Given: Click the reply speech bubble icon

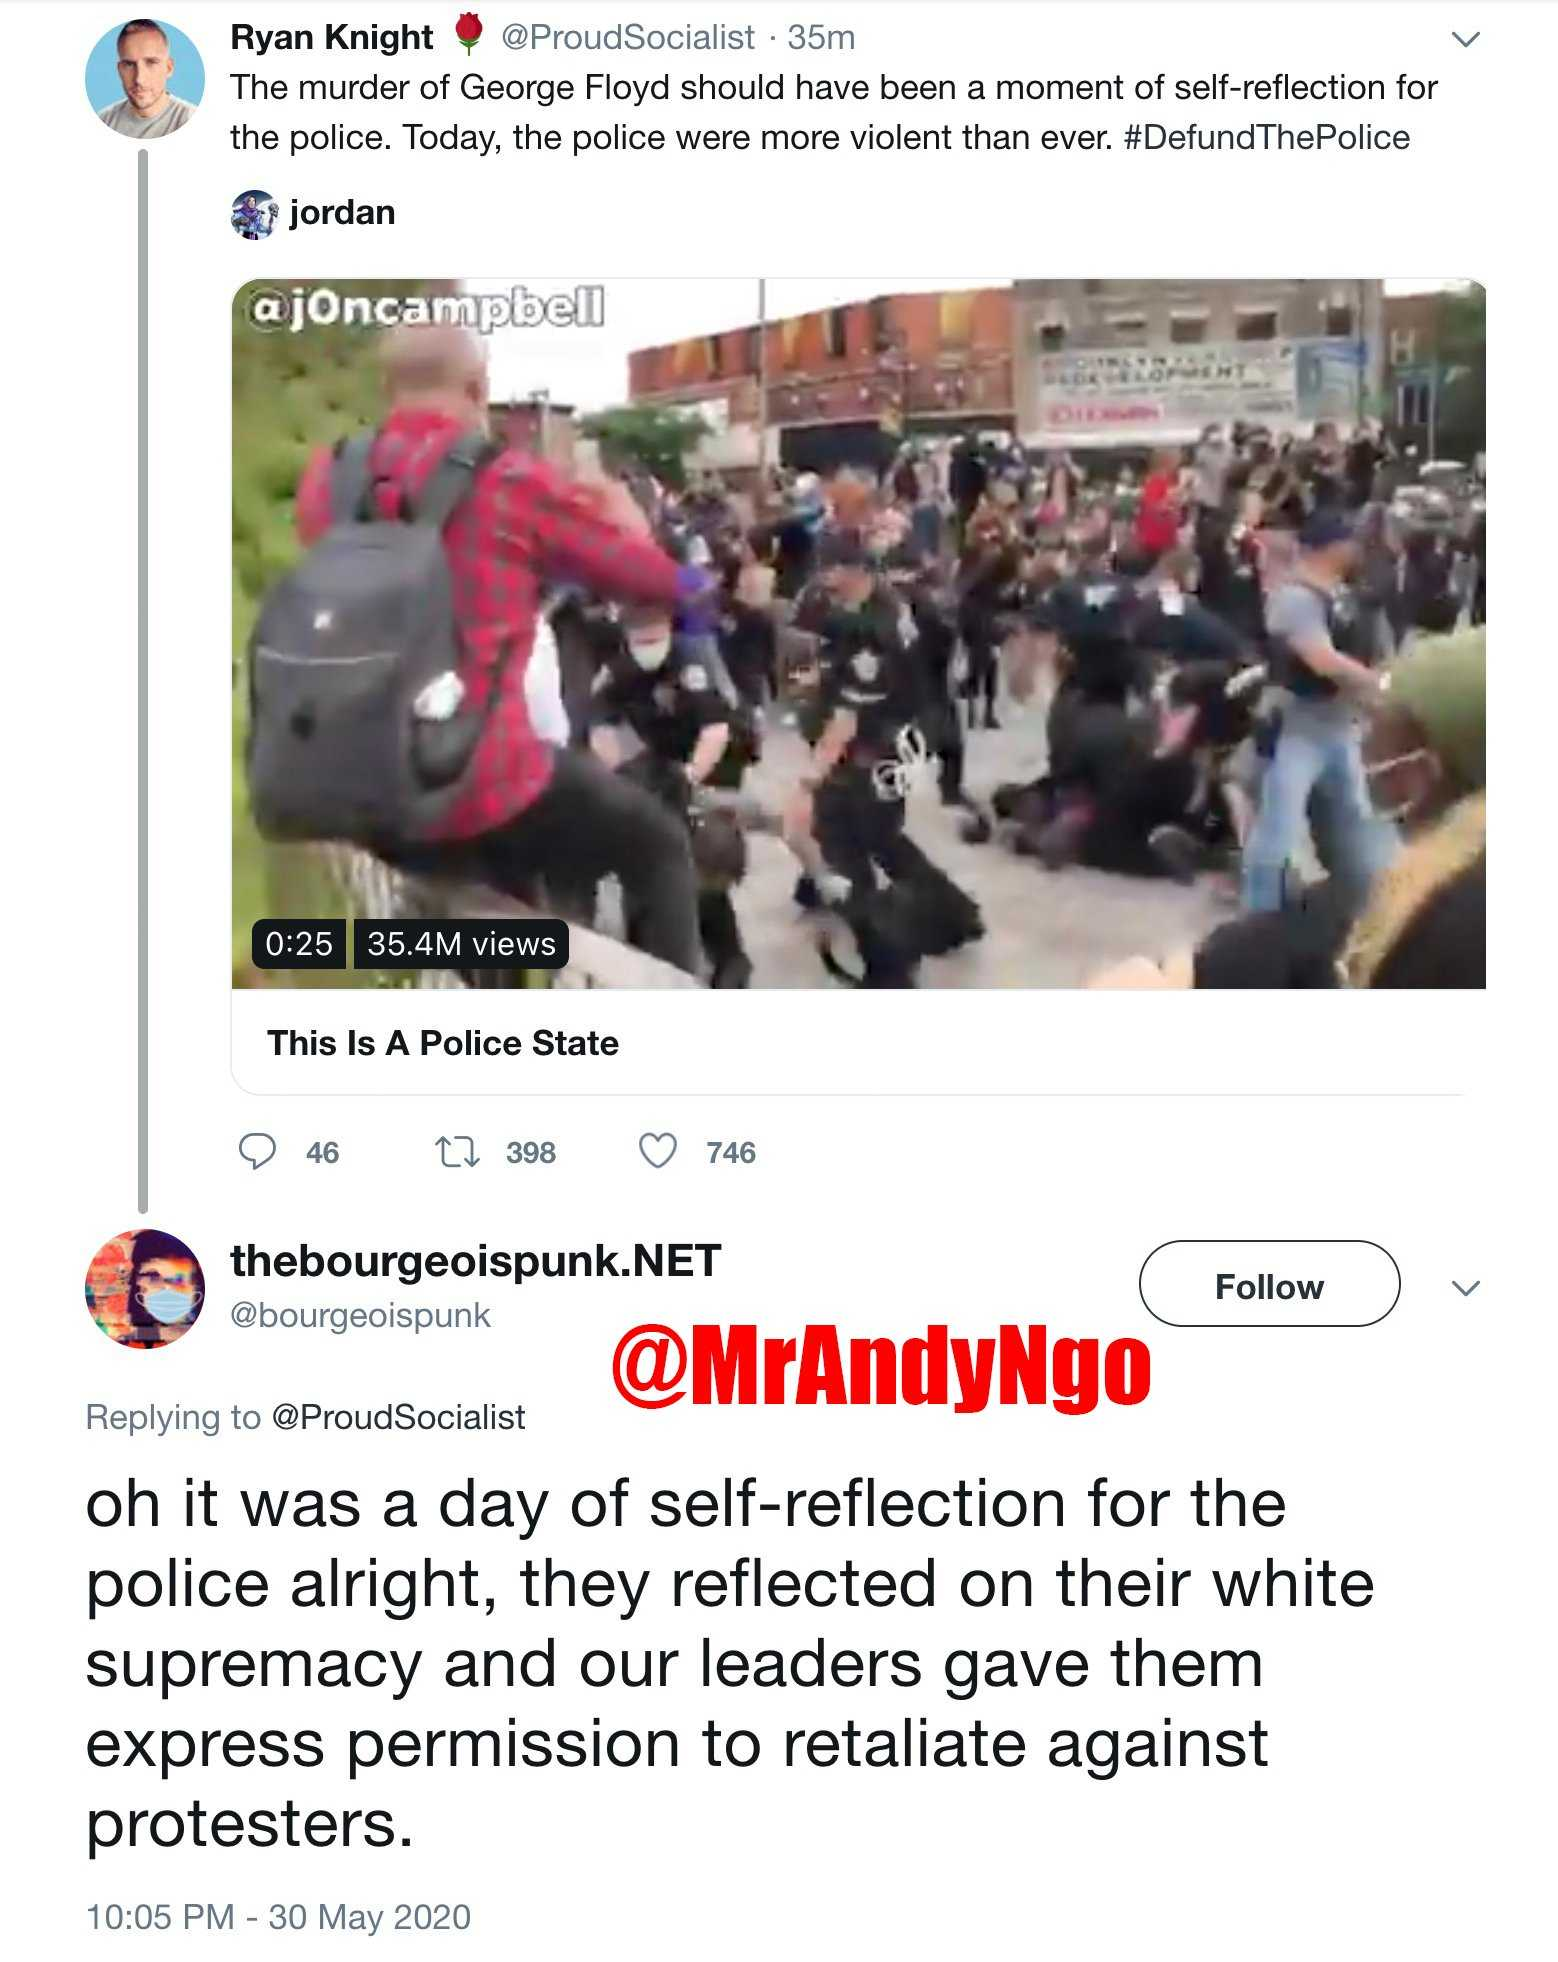Looking at the screenshot, I should click(x=257, y=1151).
